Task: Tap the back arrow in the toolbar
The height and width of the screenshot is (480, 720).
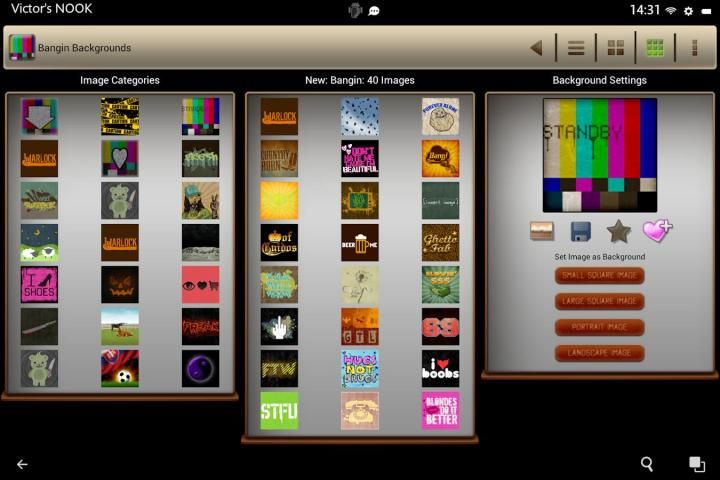Action: click(x=536, y=47)
